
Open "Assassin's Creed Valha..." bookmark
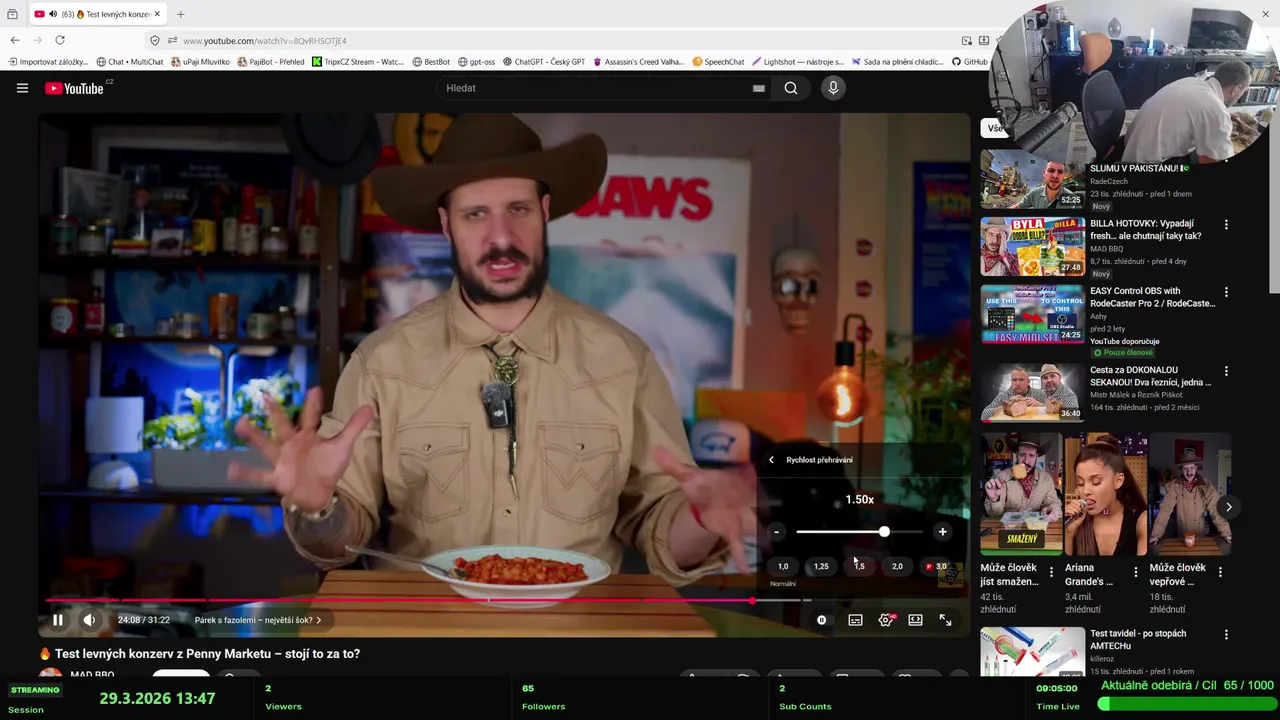(x=639, y=62)
